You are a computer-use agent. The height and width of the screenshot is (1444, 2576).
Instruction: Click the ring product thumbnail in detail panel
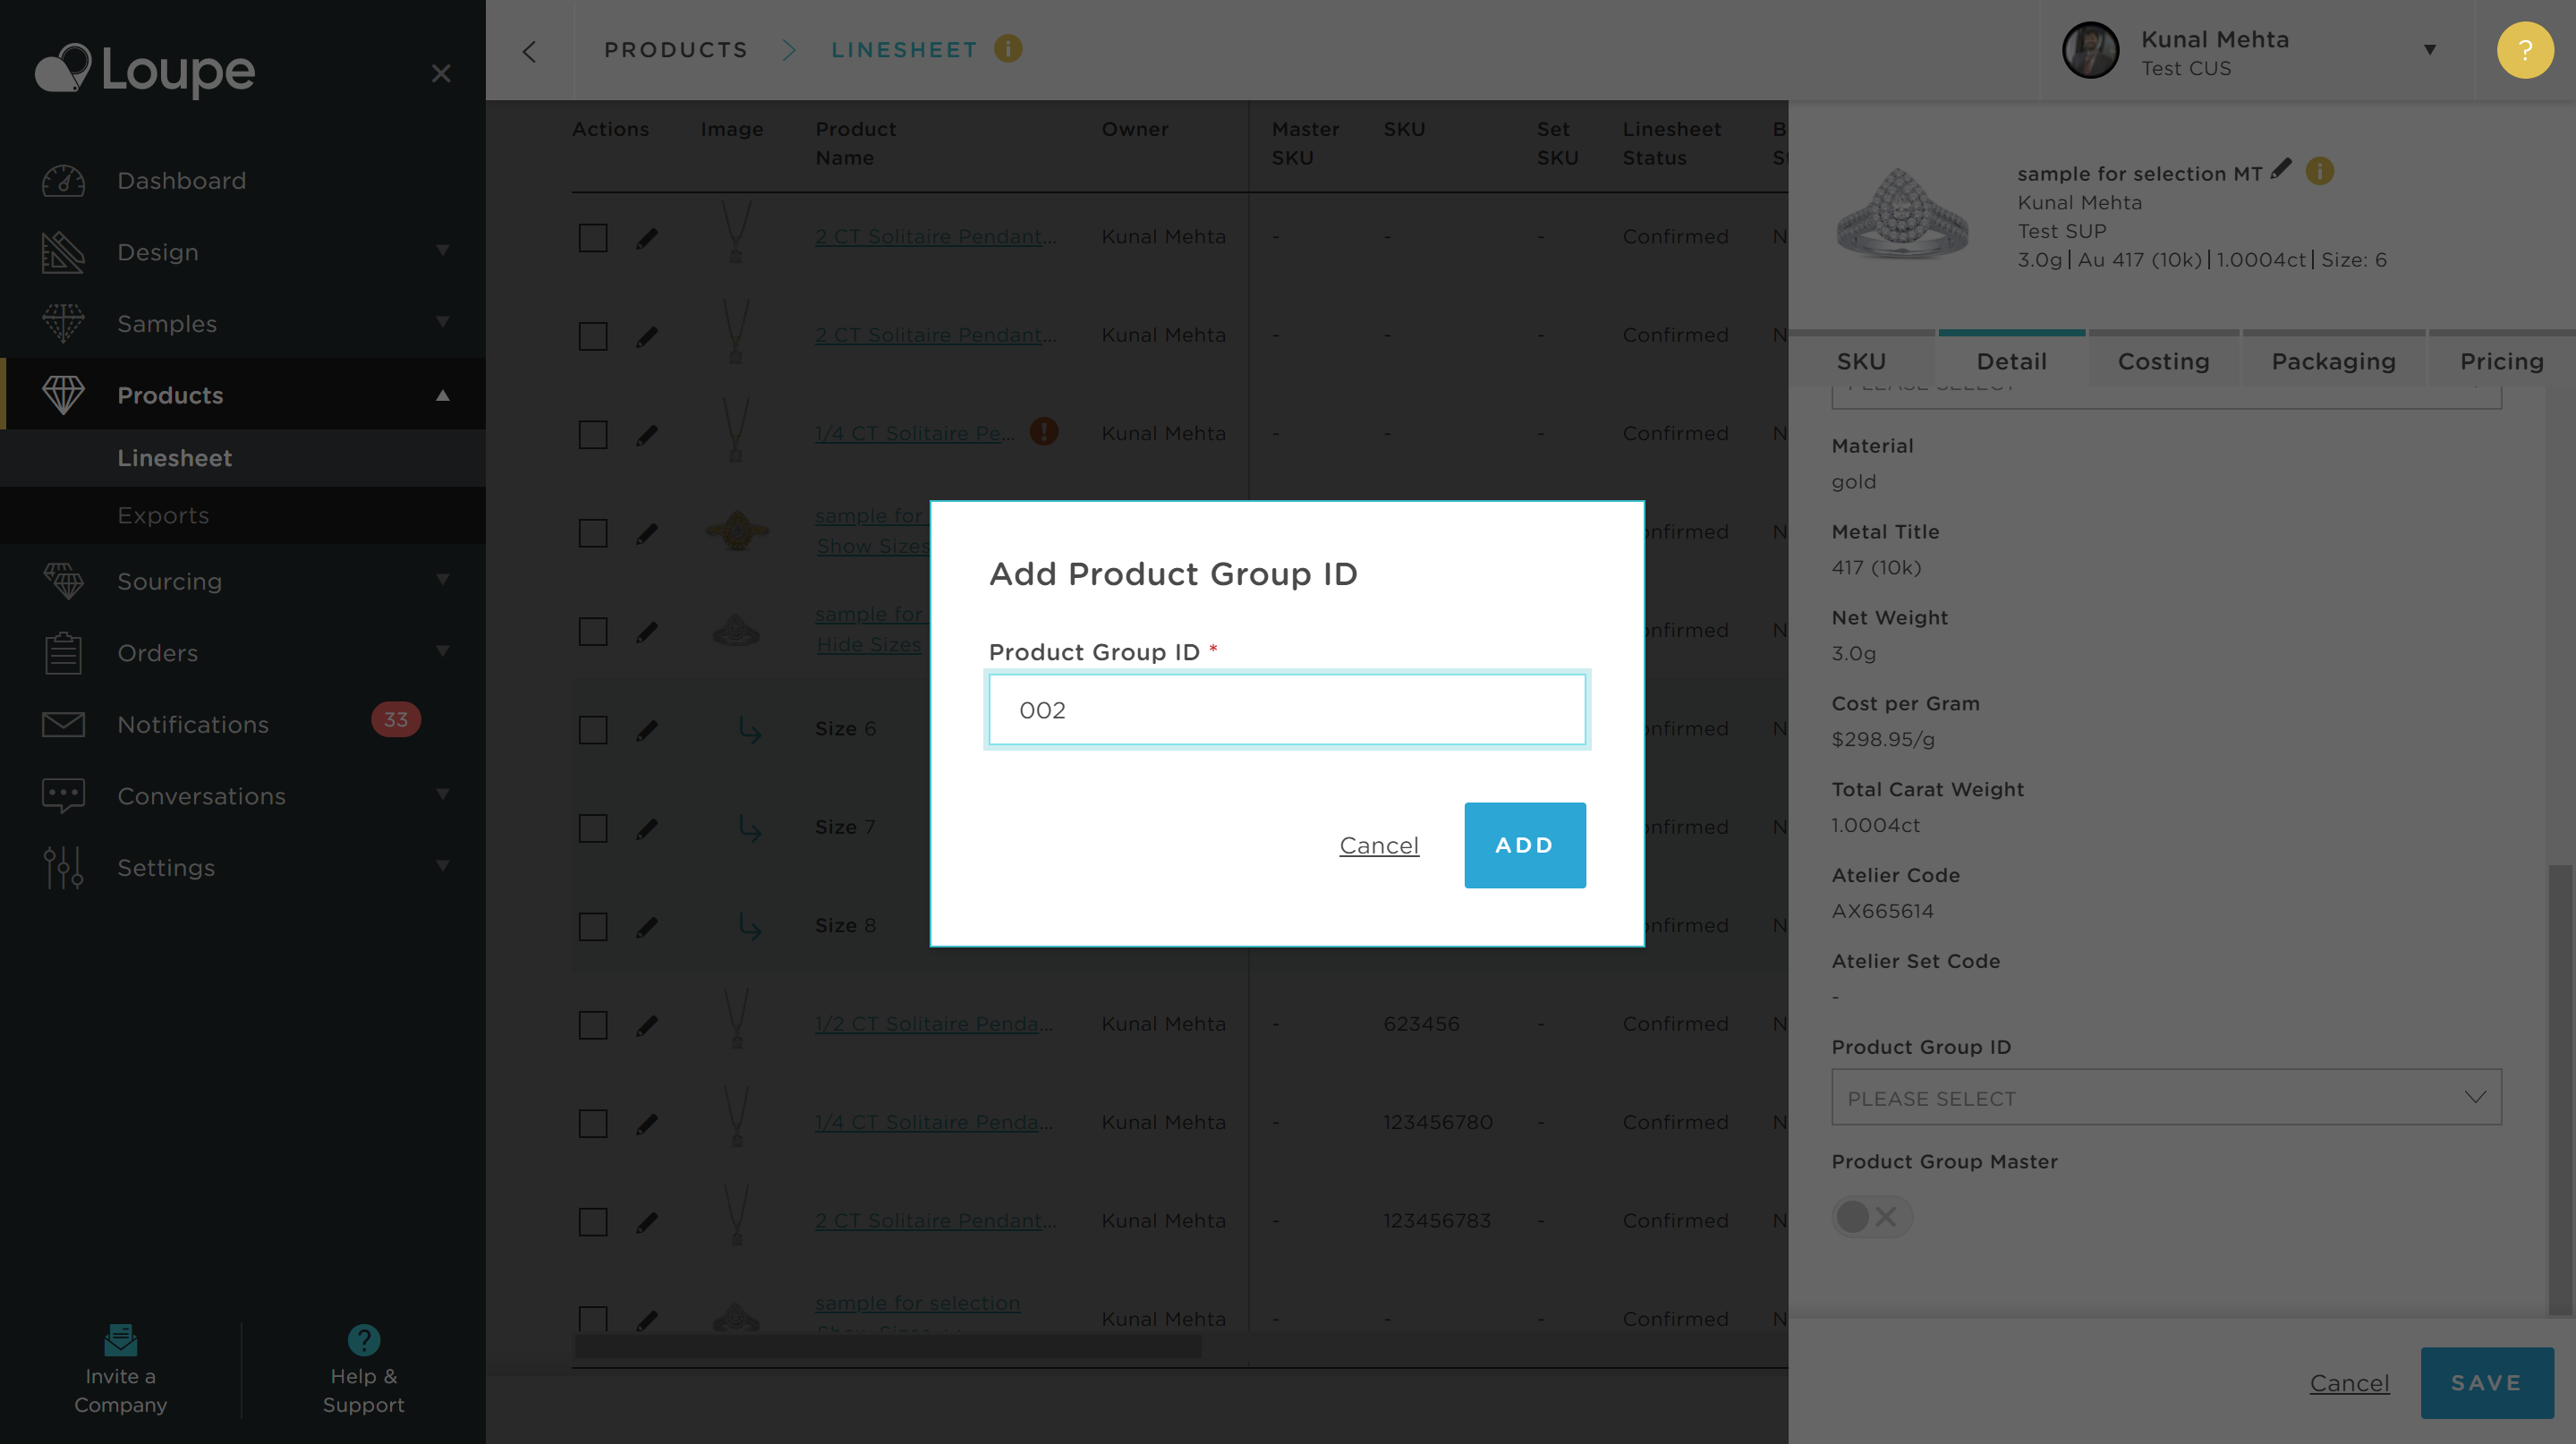pos(1902,213)
